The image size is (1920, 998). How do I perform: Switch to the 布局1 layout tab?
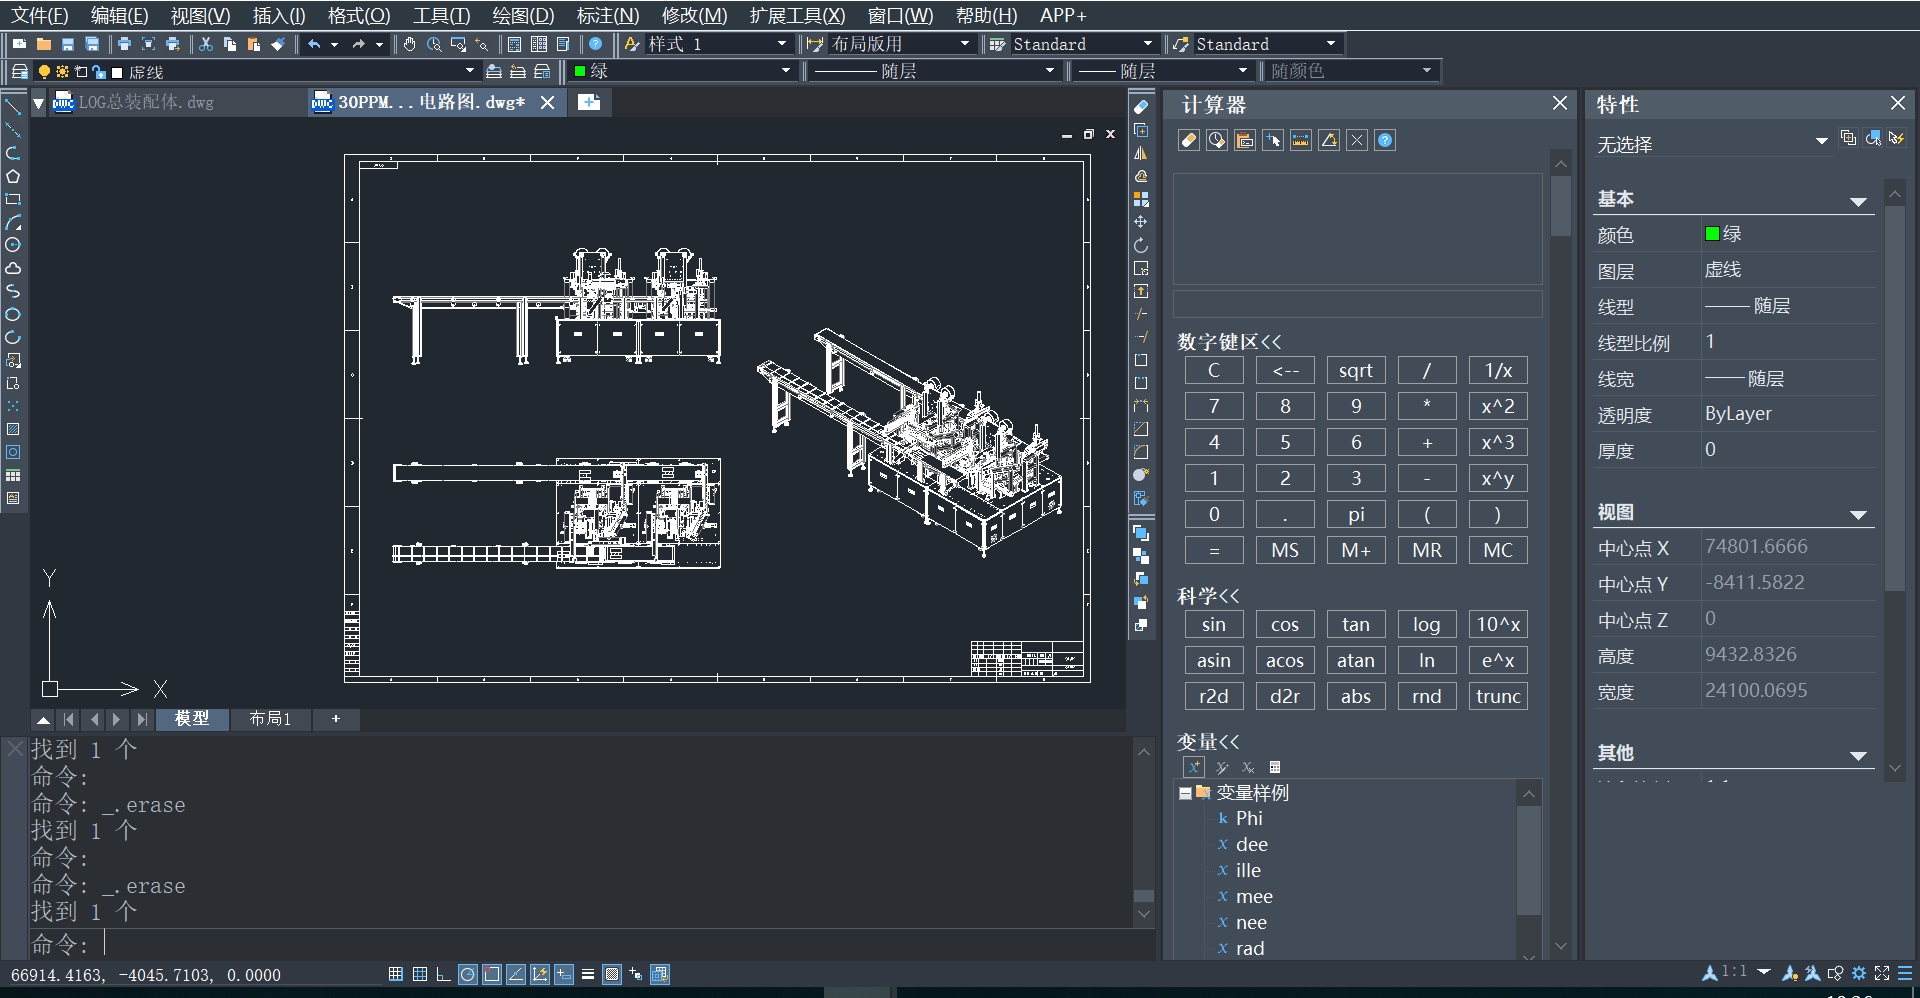(x=270, y=719)
